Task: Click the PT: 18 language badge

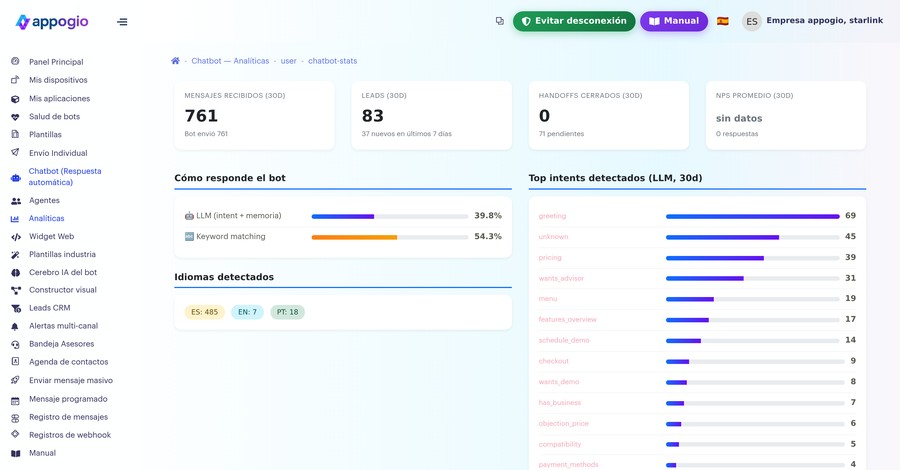Action: coord(288,312)
